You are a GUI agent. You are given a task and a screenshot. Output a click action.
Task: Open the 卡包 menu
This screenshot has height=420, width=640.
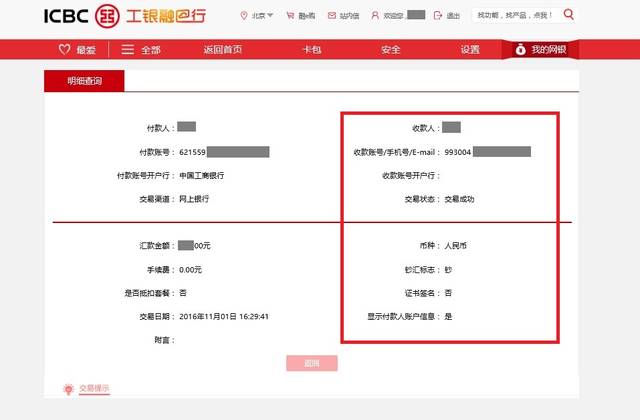coord(312,49)
